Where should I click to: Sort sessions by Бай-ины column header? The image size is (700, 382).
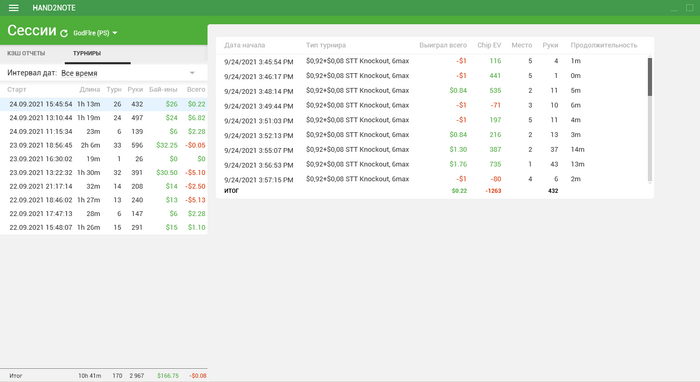click(163, 89)
